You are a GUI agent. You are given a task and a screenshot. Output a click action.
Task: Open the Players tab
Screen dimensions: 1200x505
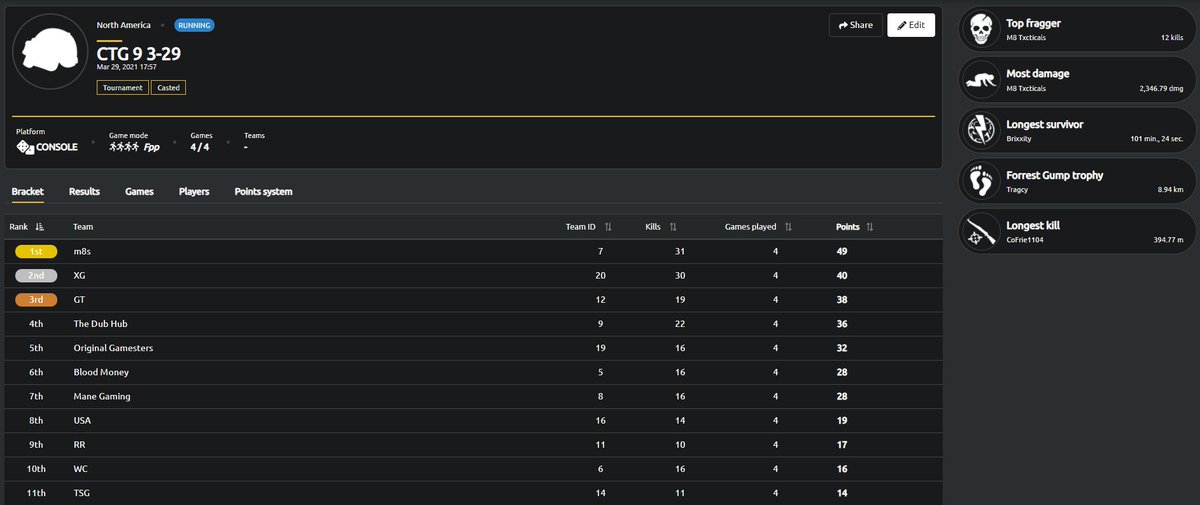(x=194, y=191)
